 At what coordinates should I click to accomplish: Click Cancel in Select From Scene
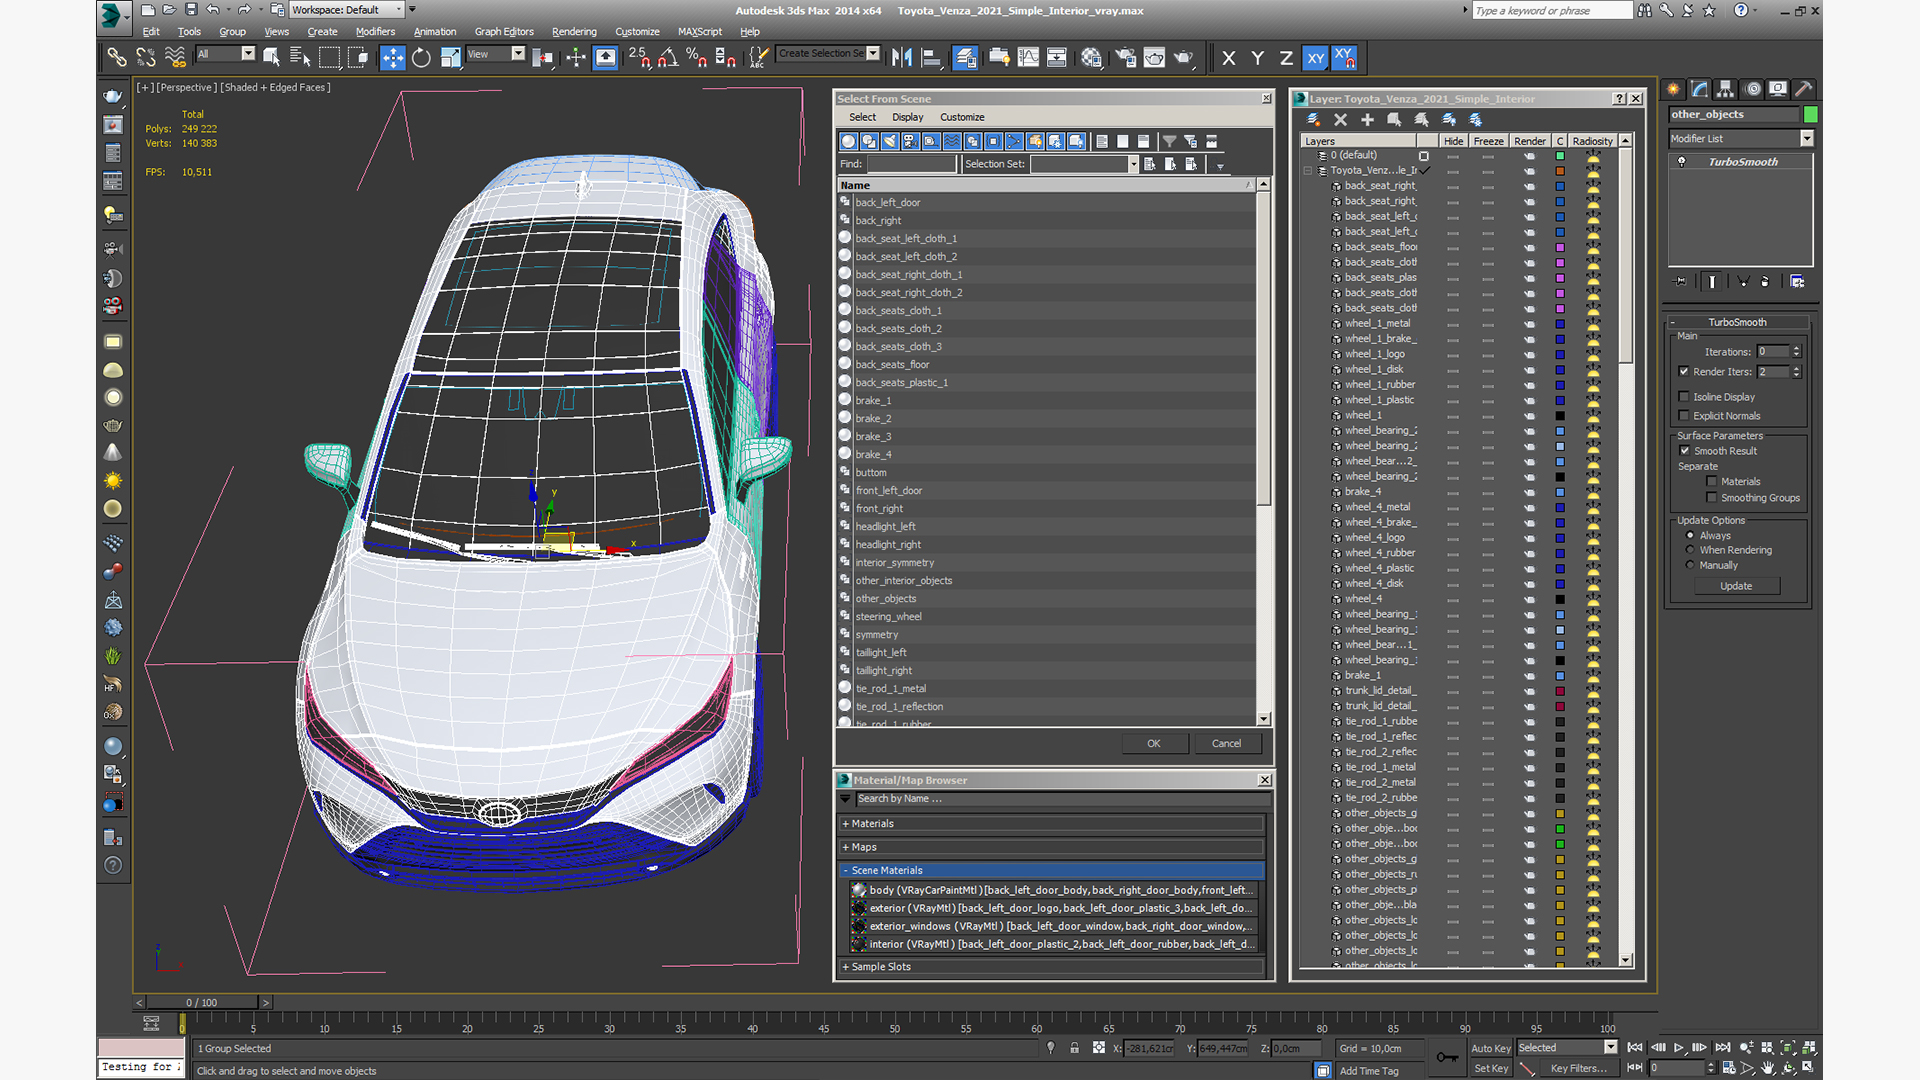tap(1226, 744)
